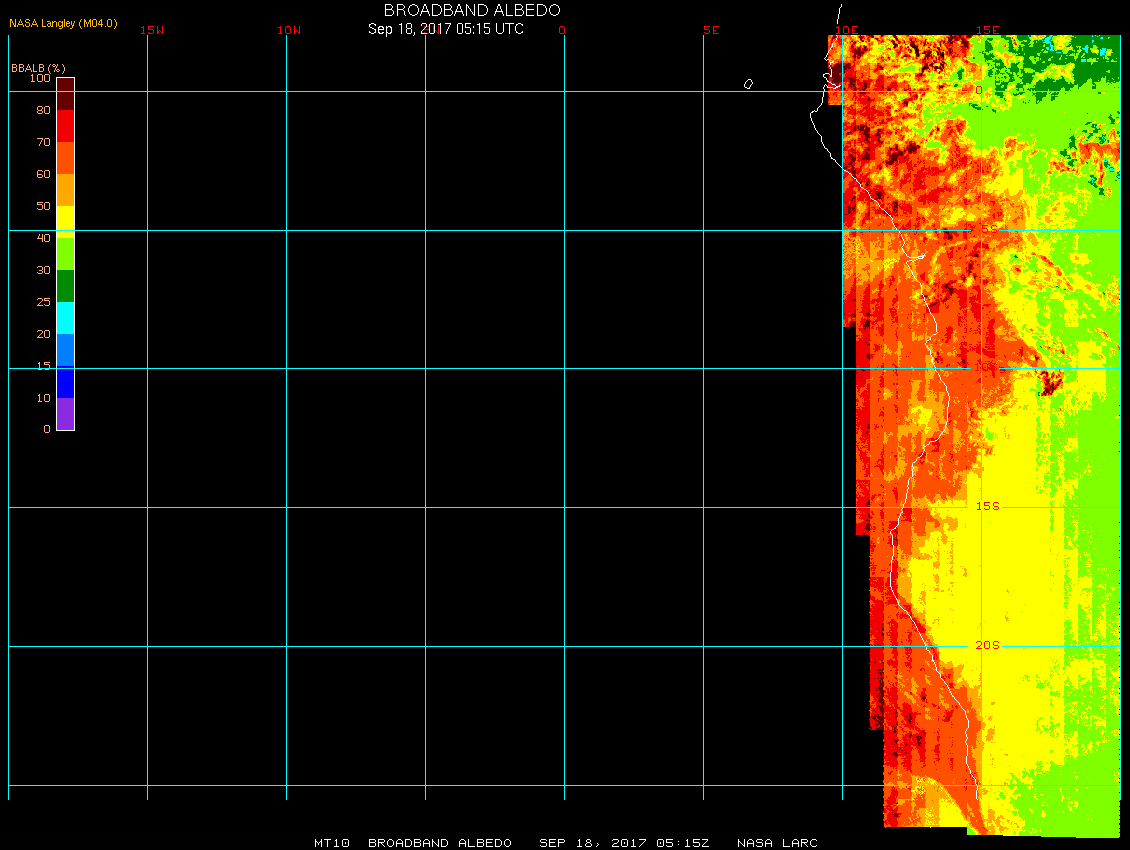Select the bright red legend swatch
This screenshot has height=850, width=1130.
point(65,126)
